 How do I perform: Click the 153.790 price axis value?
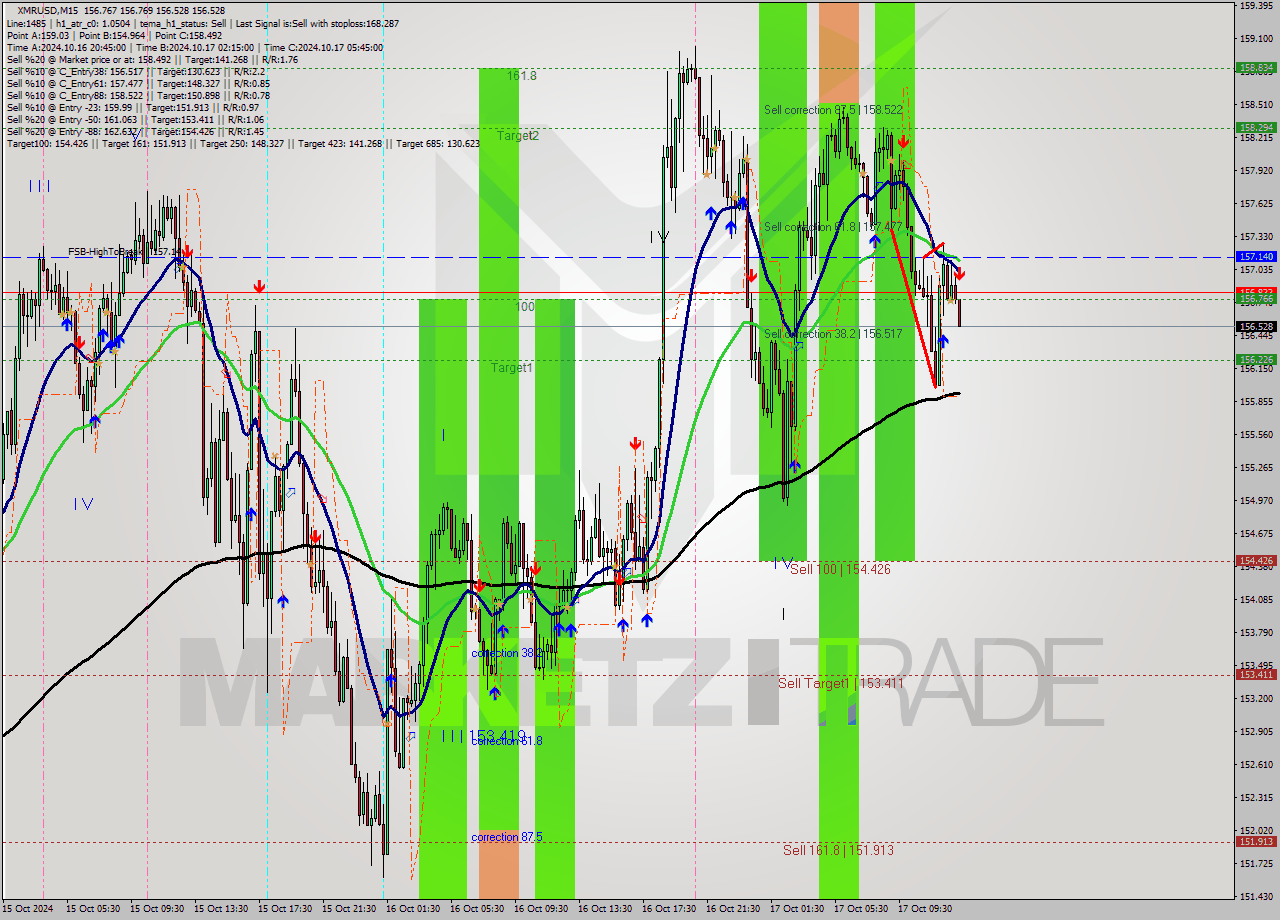1256,633
